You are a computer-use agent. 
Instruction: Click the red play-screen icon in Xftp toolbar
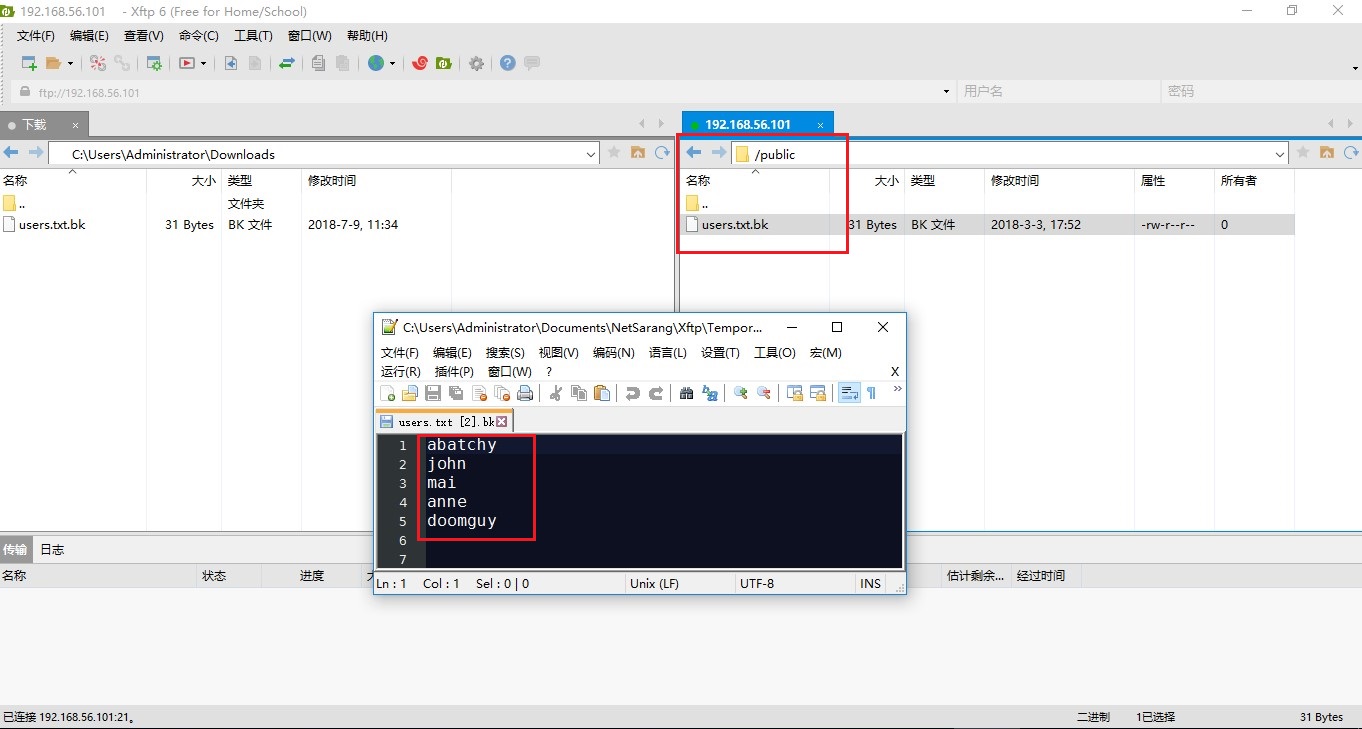click(187, 63)
